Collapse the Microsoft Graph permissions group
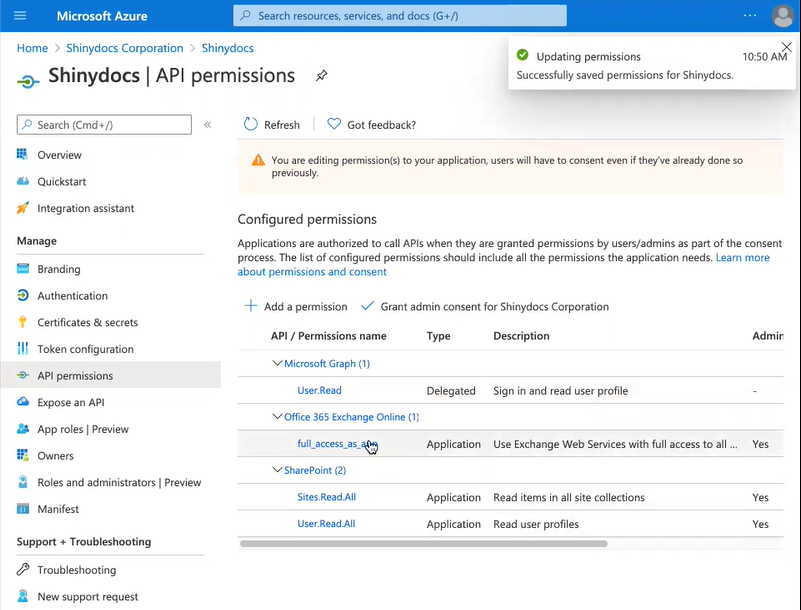 pyautogui.click(x=278, y=364)
